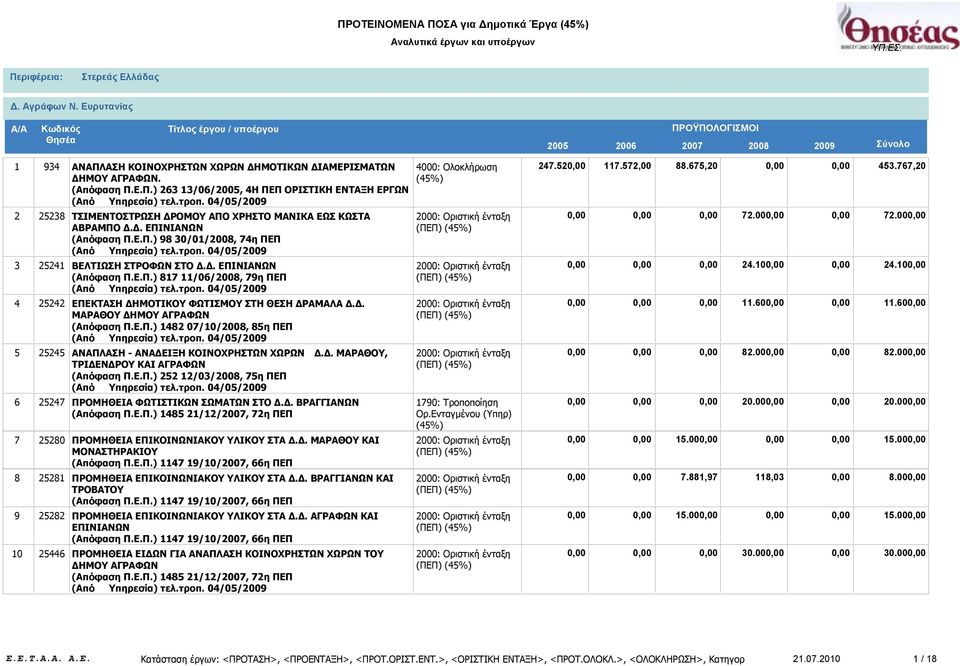
Task: Click the 2005 year column header
Action: [x=557, y=146]
